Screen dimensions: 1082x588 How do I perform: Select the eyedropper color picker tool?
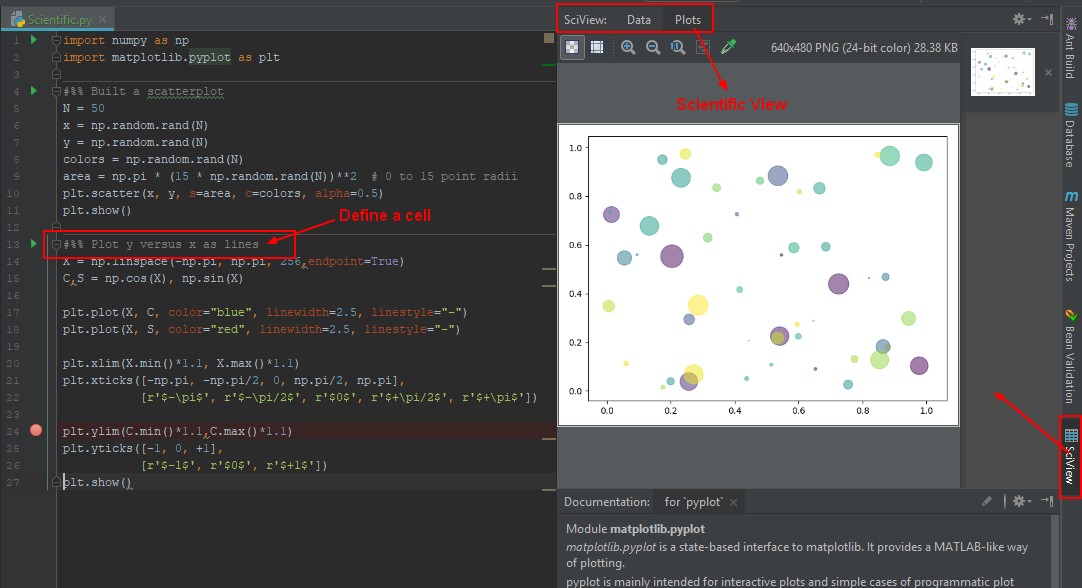(727, 45)
